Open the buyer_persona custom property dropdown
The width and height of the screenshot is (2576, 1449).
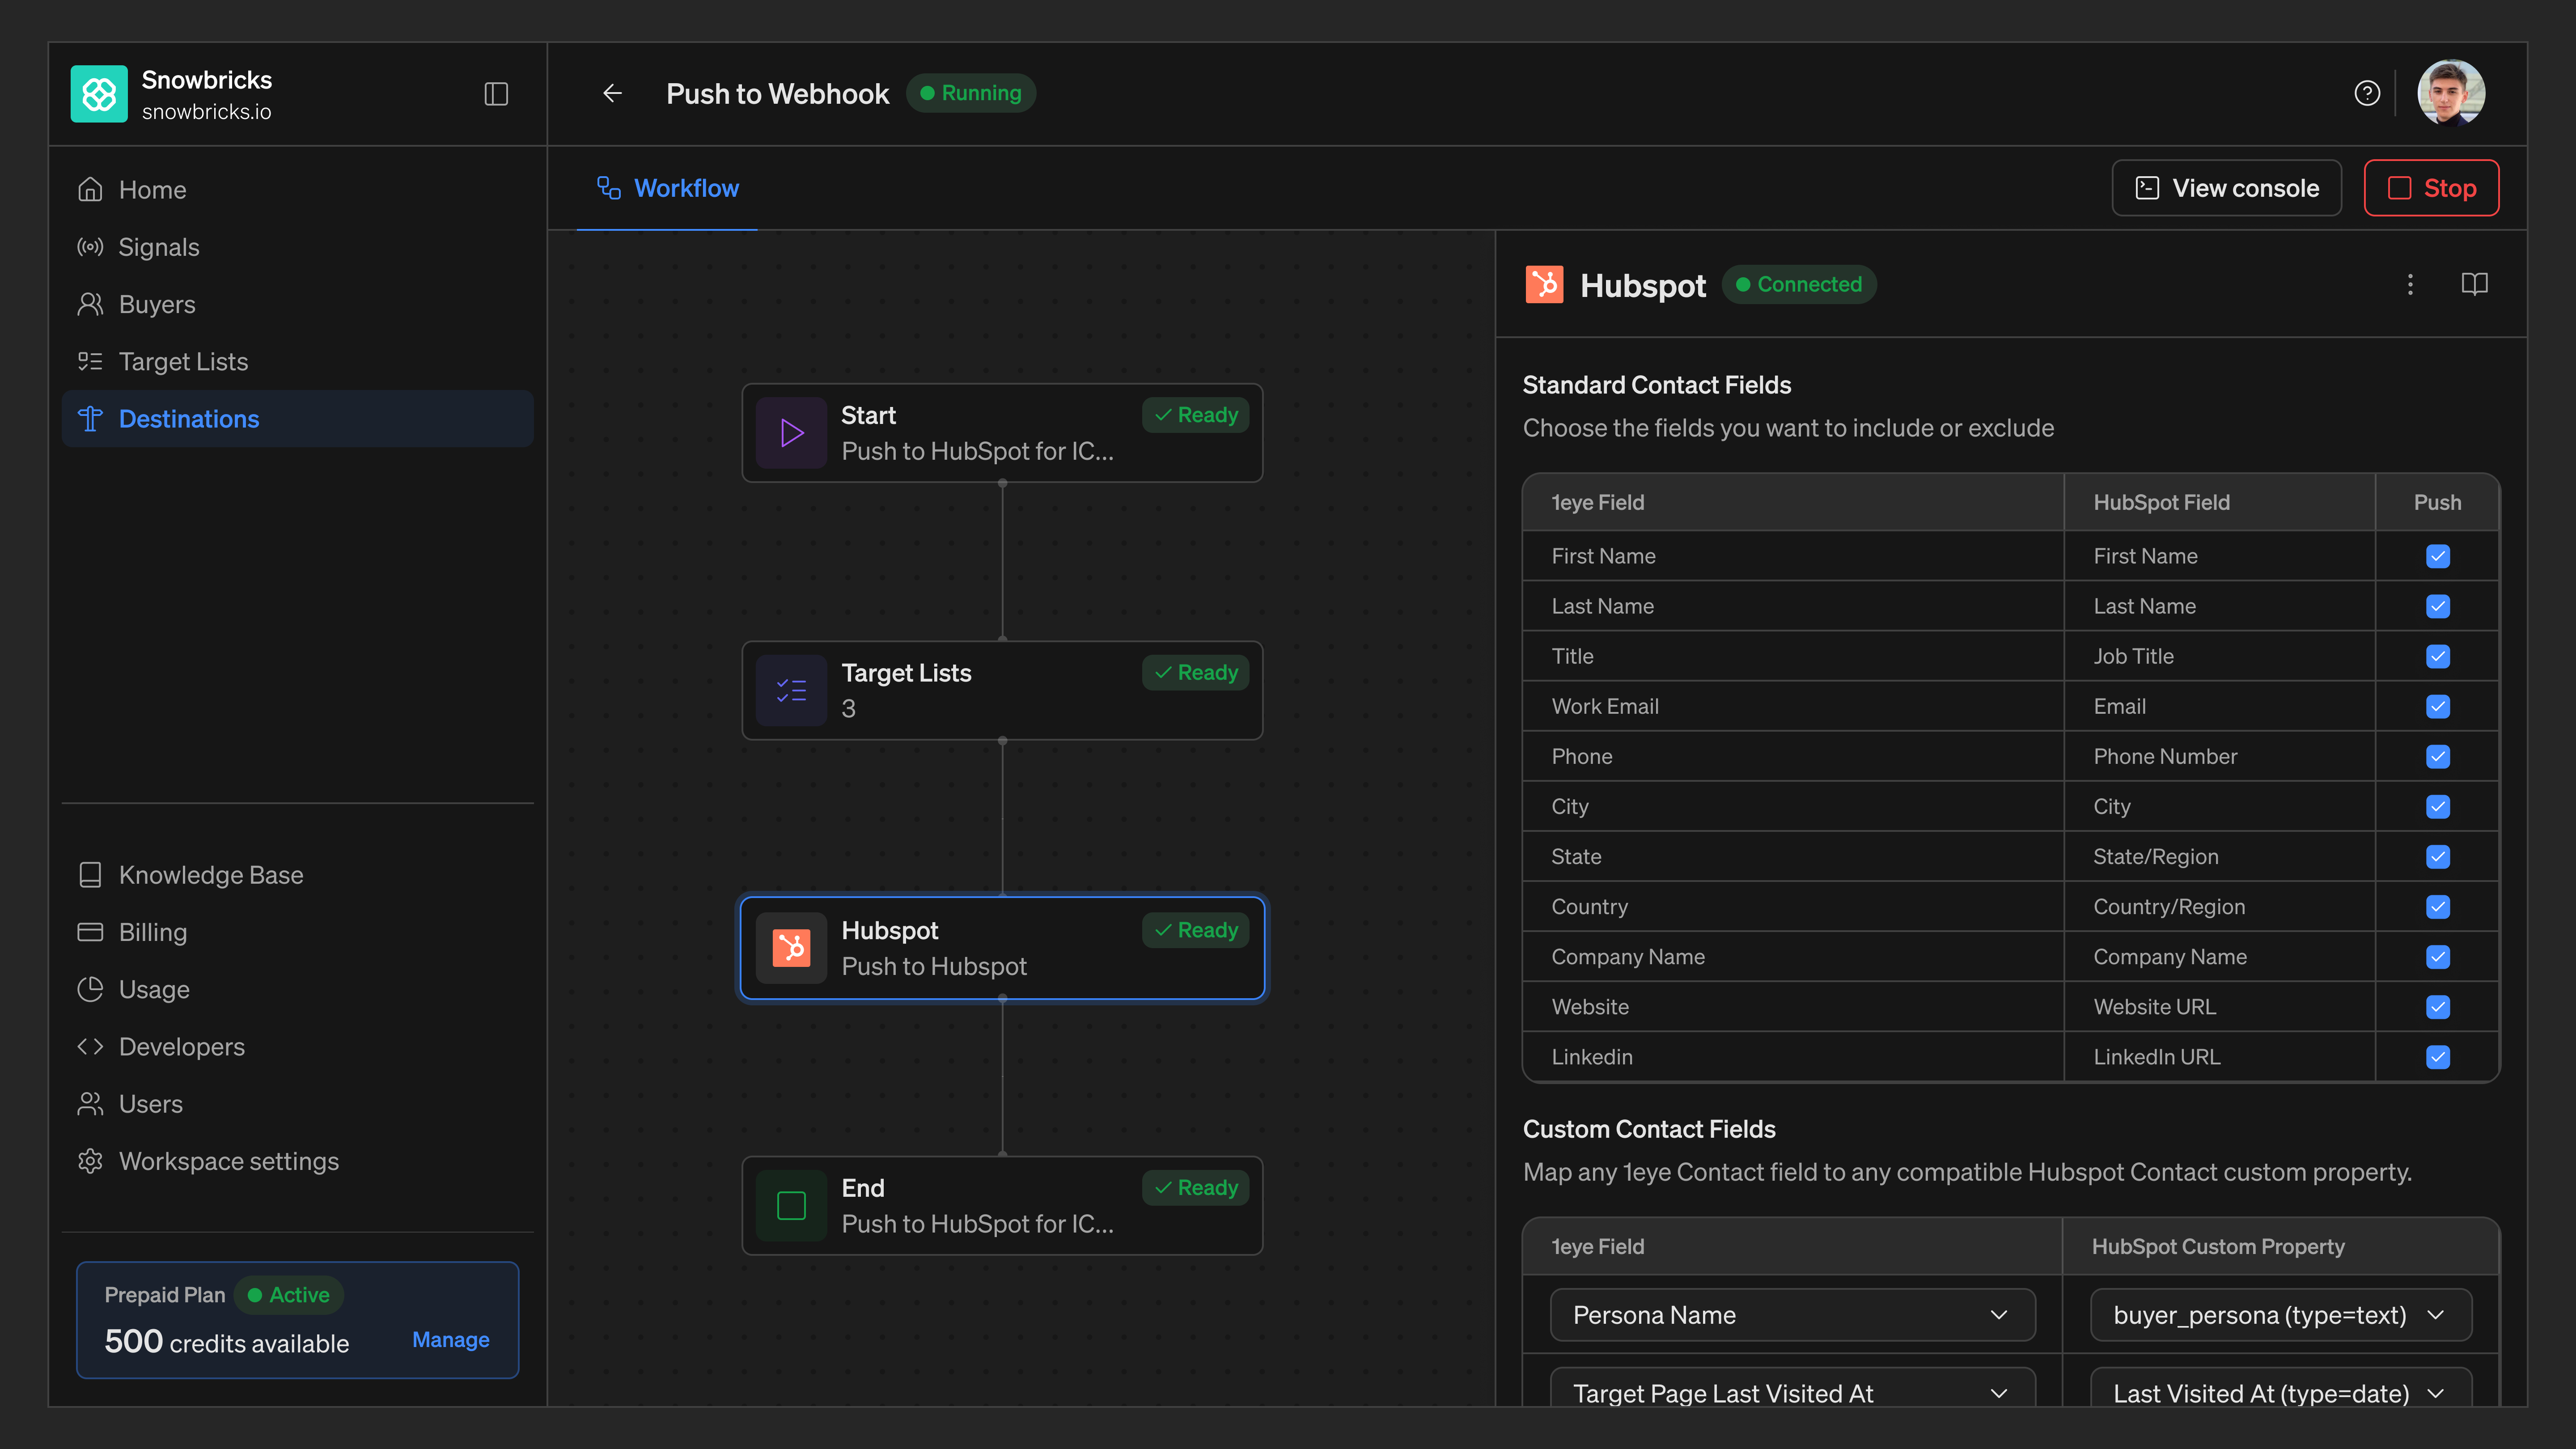point(2281,1315)
